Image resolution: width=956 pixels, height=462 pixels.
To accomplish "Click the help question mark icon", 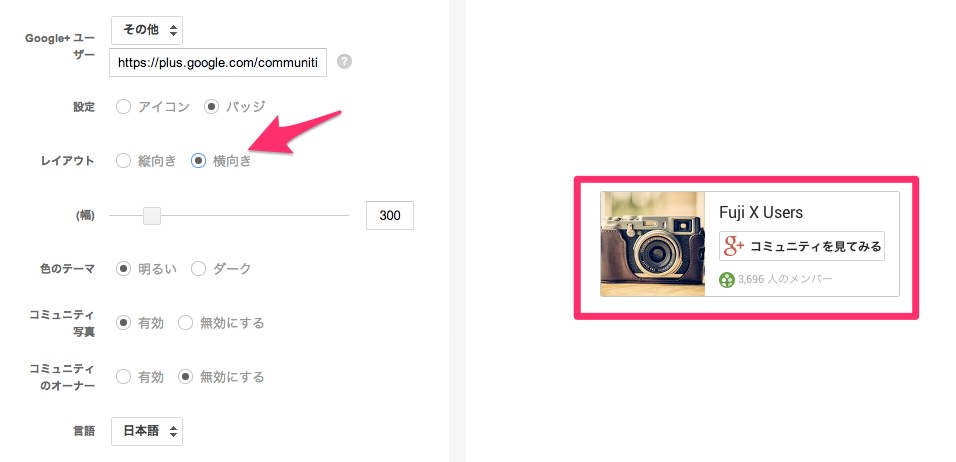I will [344, 62].
